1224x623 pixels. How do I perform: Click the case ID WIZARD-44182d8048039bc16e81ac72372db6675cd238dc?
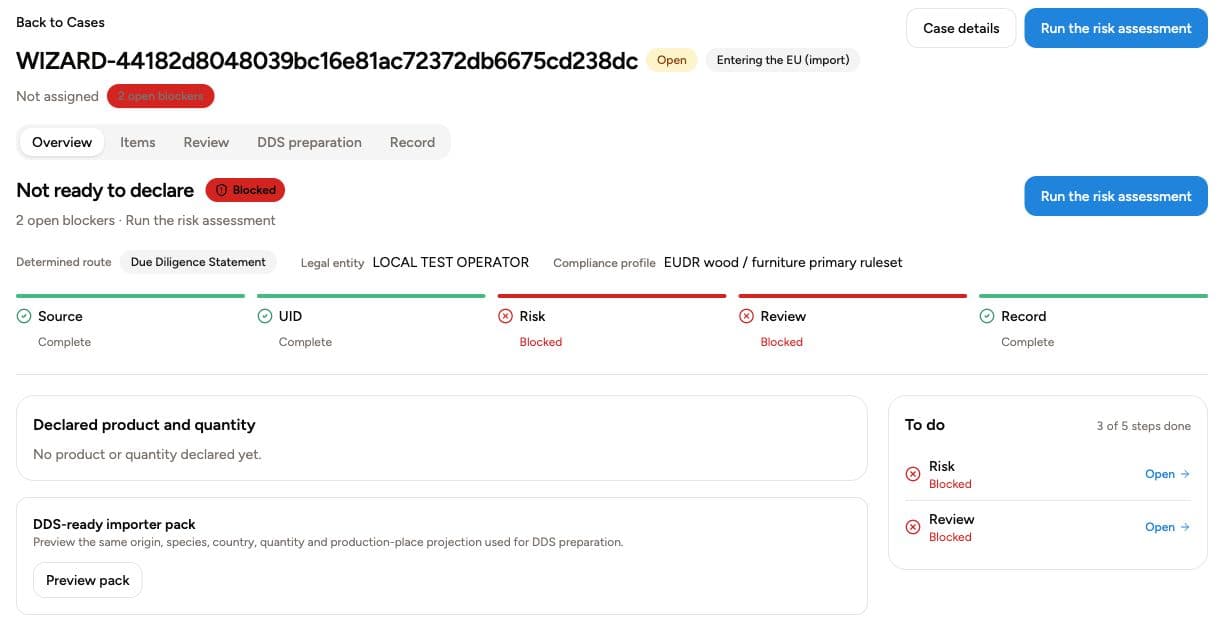point(327,60)
